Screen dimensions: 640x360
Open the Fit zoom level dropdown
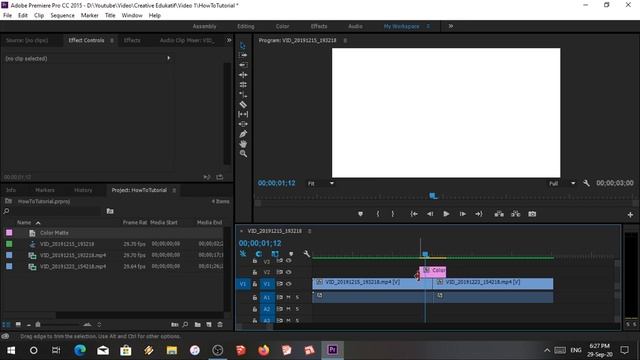point(320,183)
